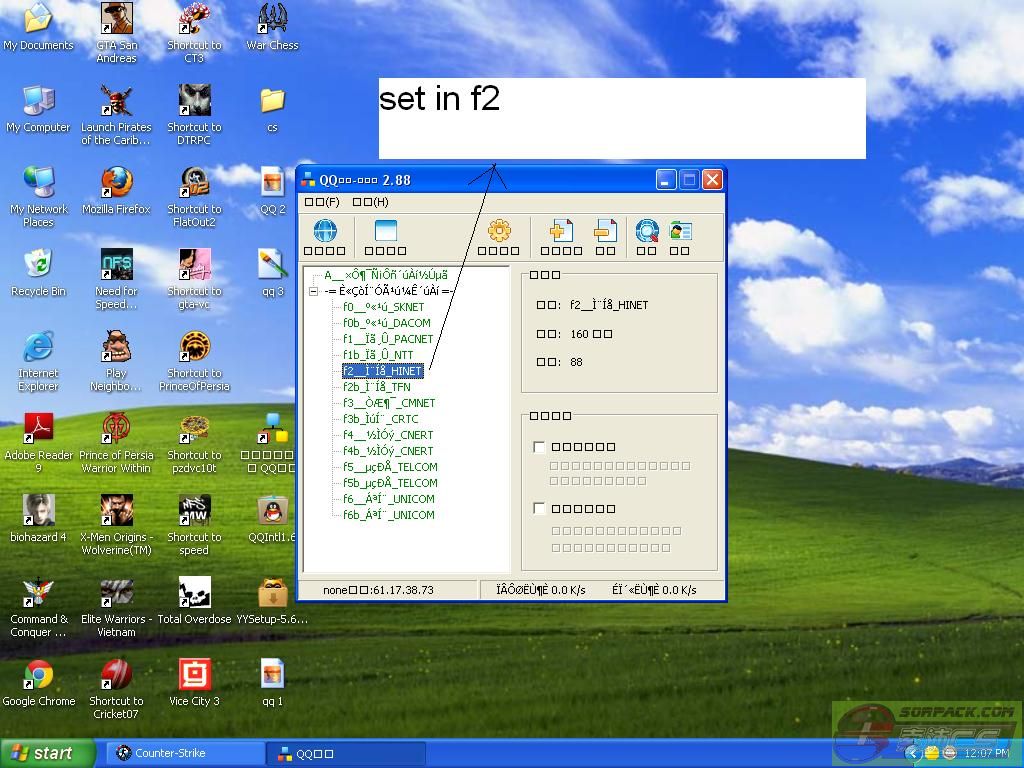1024x768 pixels.
Task: Open the (F) menu in the QQ window
Action: coord(322,202)
